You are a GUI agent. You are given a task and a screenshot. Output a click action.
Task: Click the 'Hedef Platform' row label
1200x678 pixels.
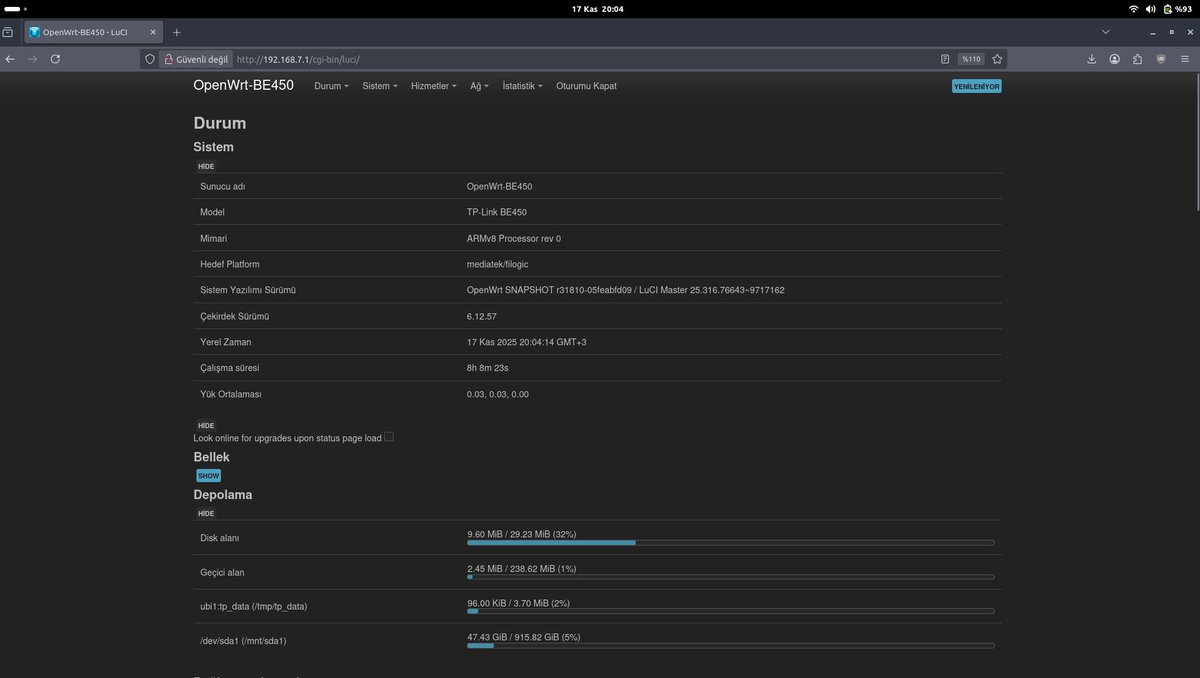[230, 264]
